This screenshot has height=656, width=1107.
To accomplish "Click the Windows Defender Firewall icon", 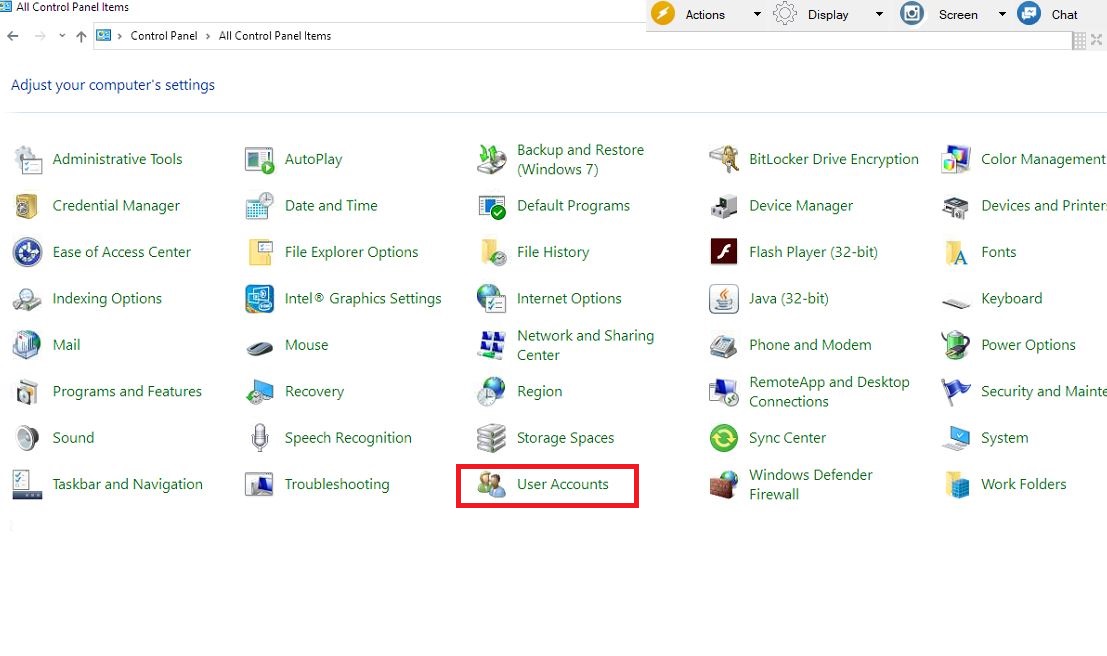I will 724,484.
